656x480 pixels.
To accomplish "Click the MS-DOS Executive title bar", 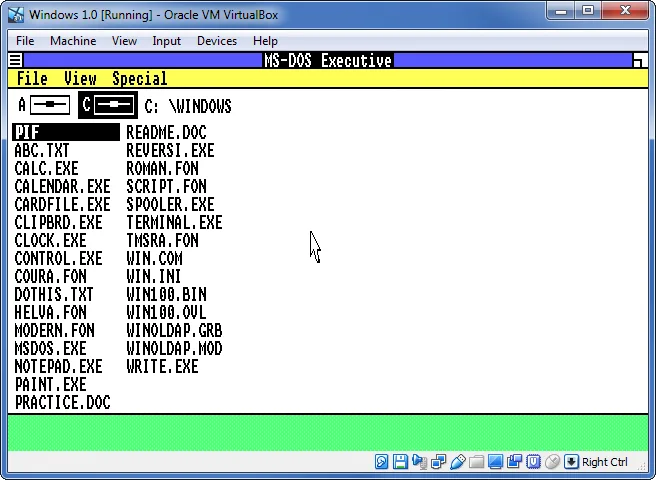I will point(328,60).
